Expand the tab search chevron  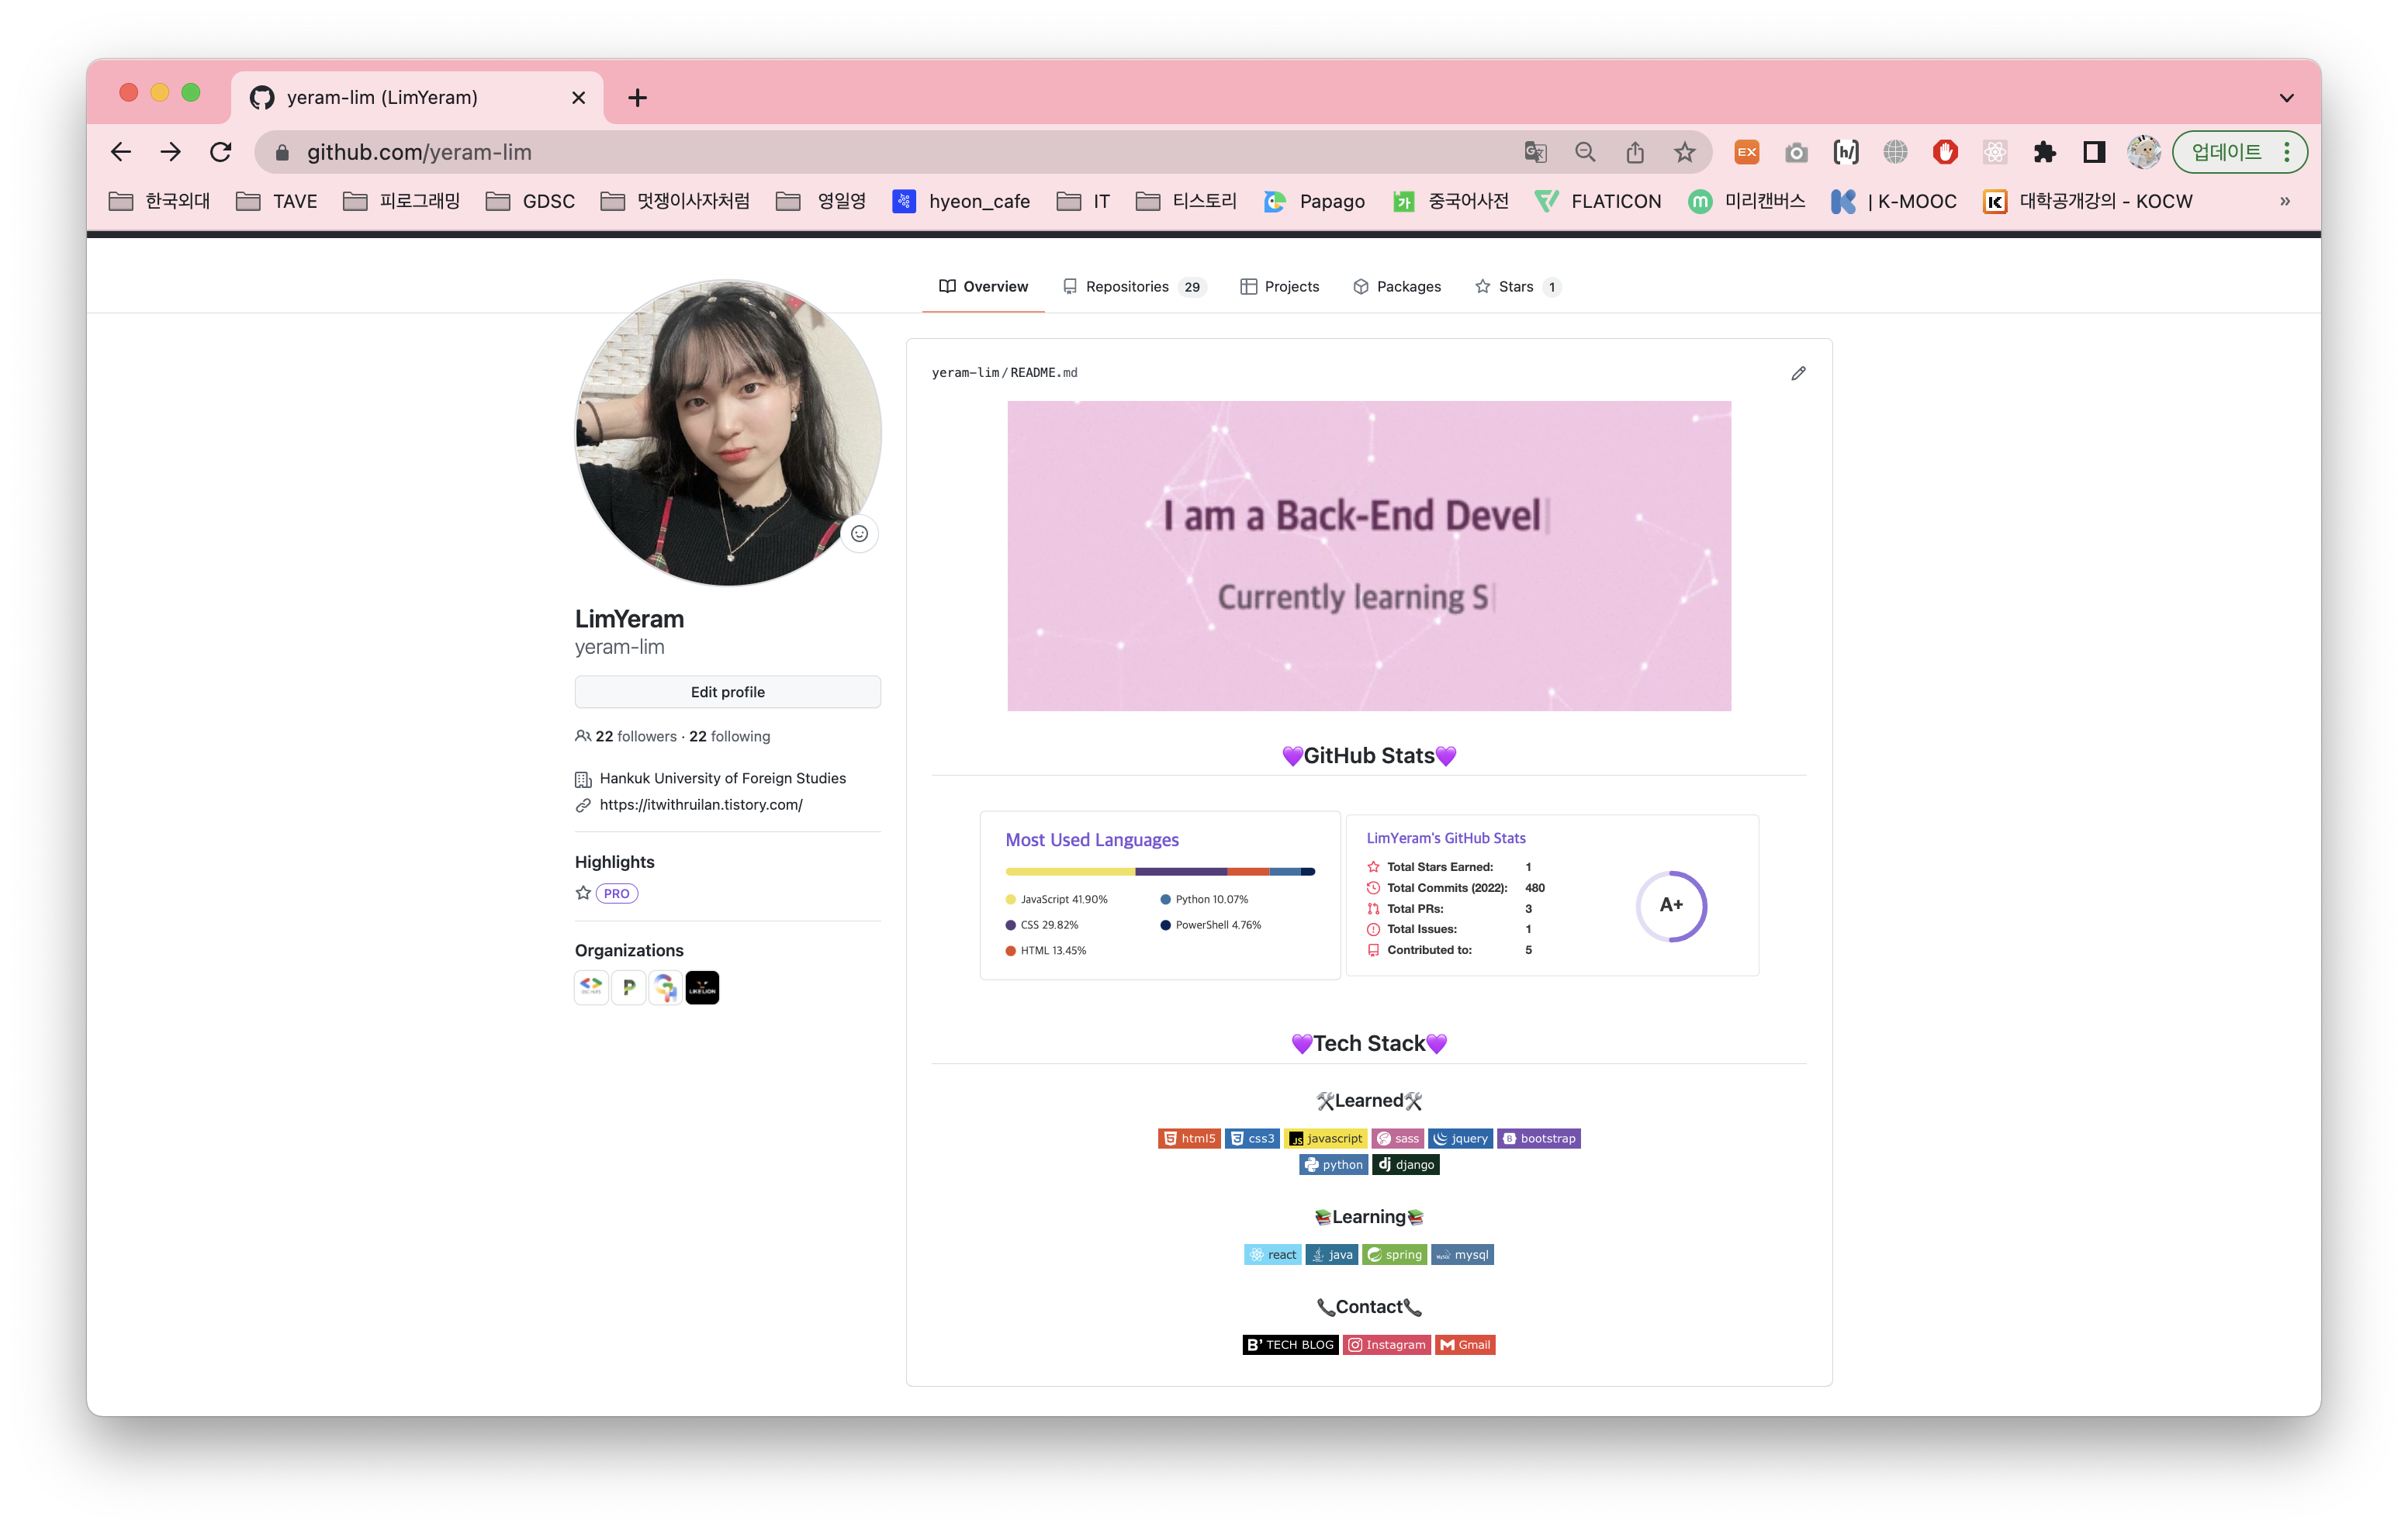pyautogui.click(x=2286, y=98)
